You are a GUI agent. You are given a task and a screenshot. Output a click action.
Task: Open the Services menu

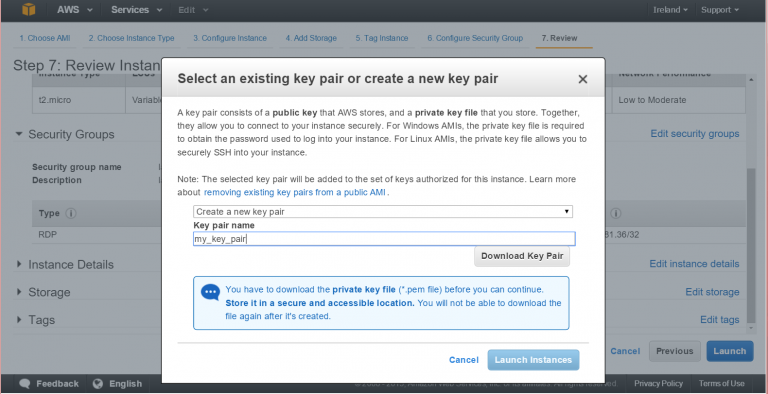[x=136, y=10]
